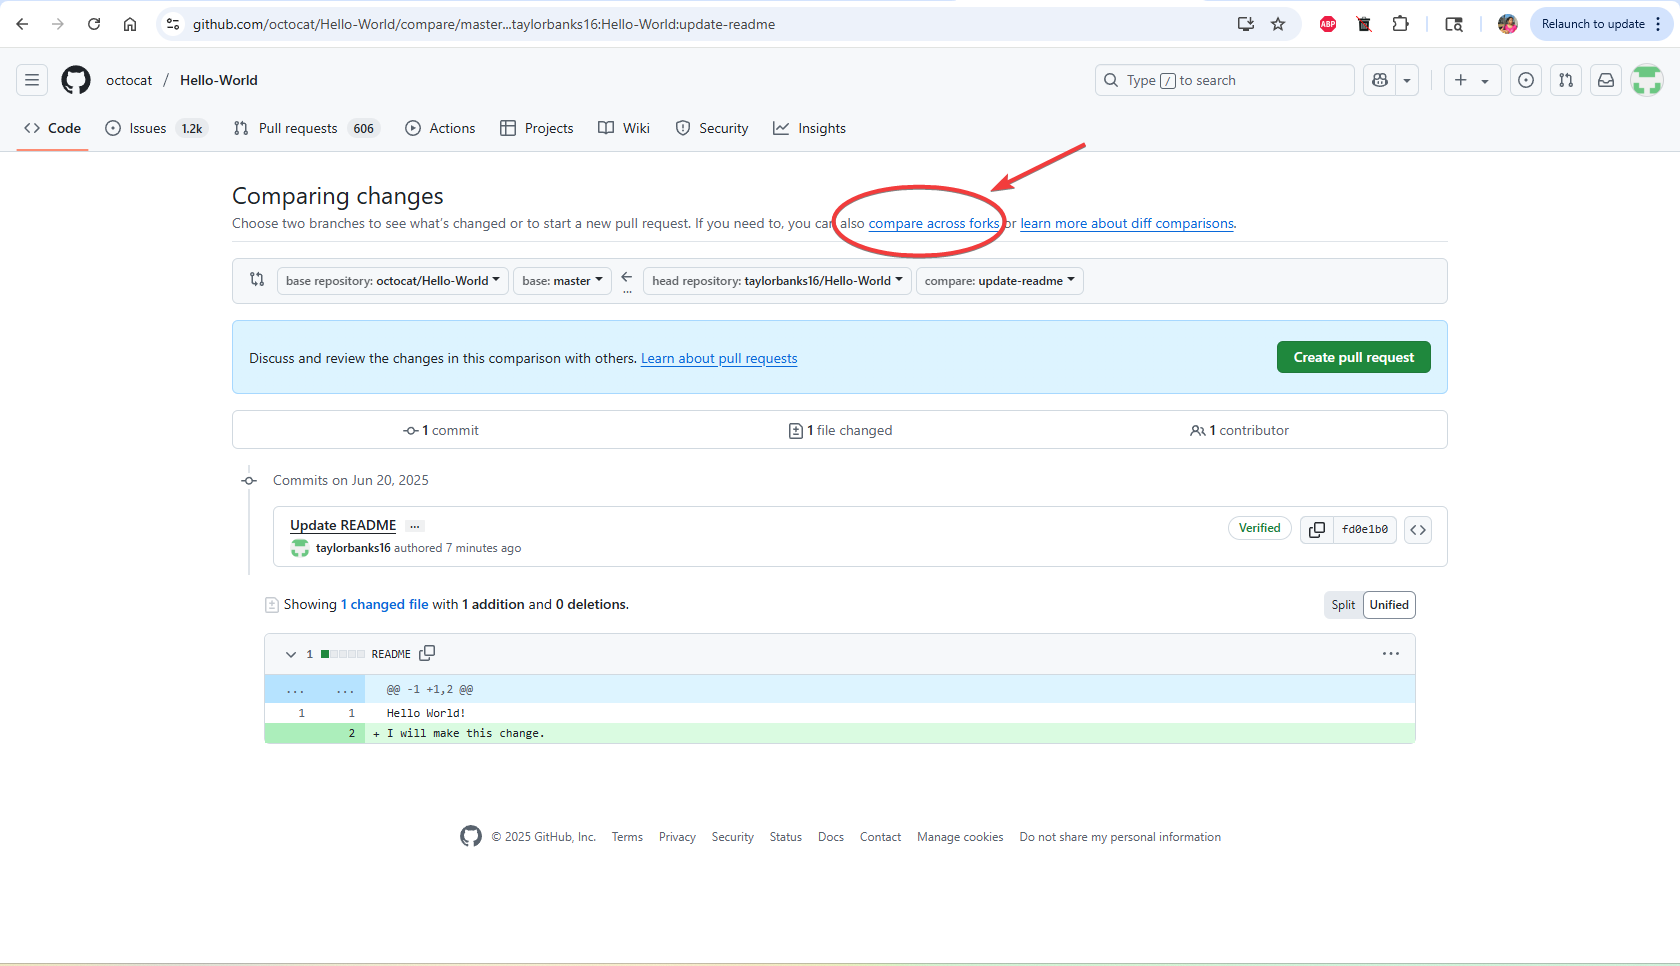
Task: Switch to the Insights tab
Action: (x=810, y=128)
